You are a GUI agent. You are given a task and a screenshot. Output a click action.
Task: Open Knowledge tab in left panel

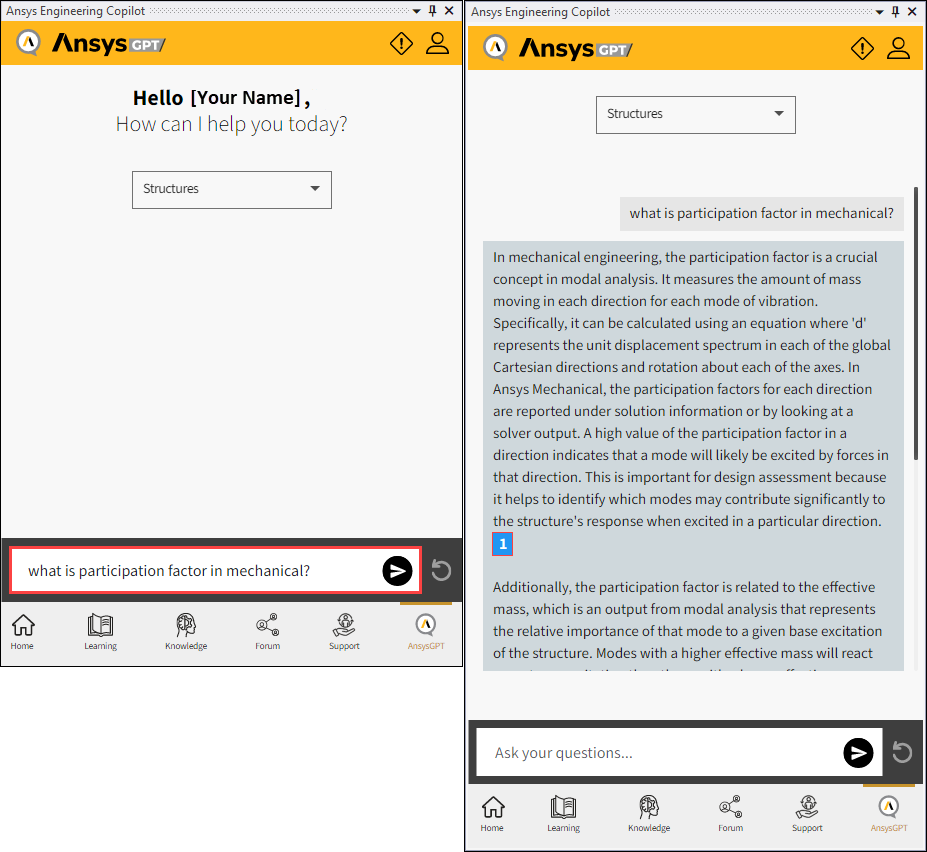tap(186, 632)
